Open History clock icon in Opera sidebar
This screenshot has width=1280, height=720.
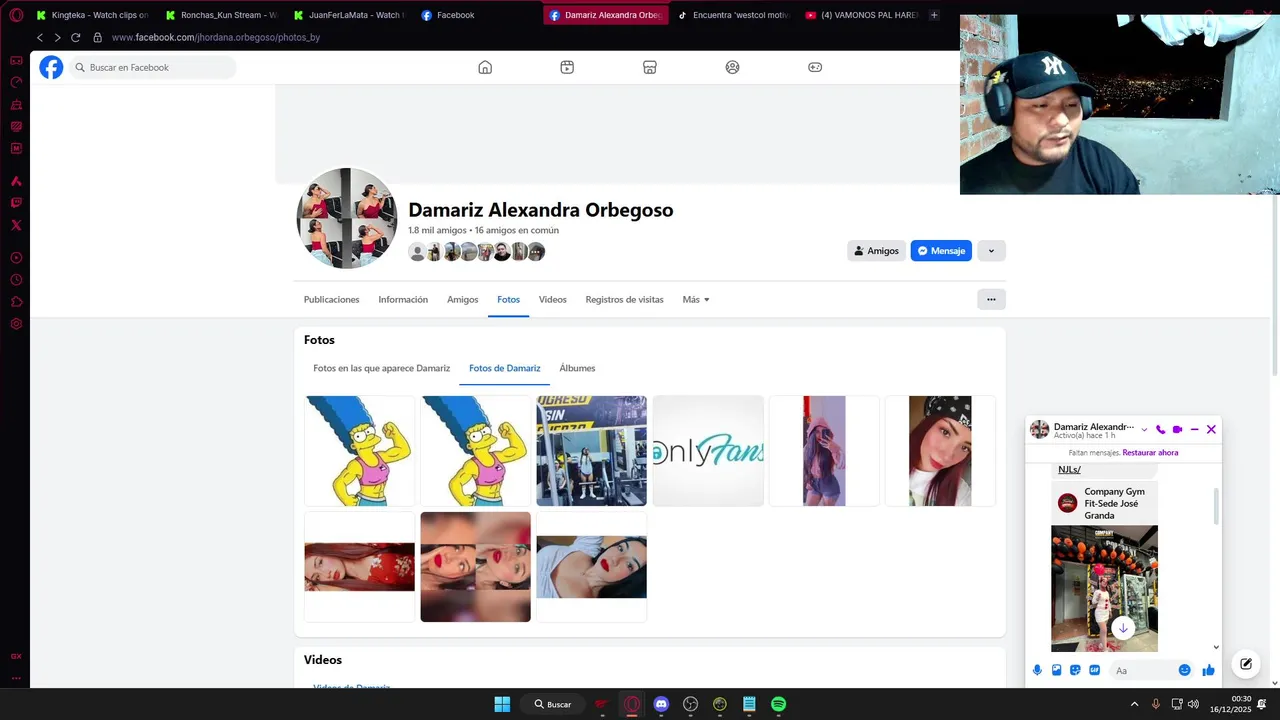click(16, 280)
